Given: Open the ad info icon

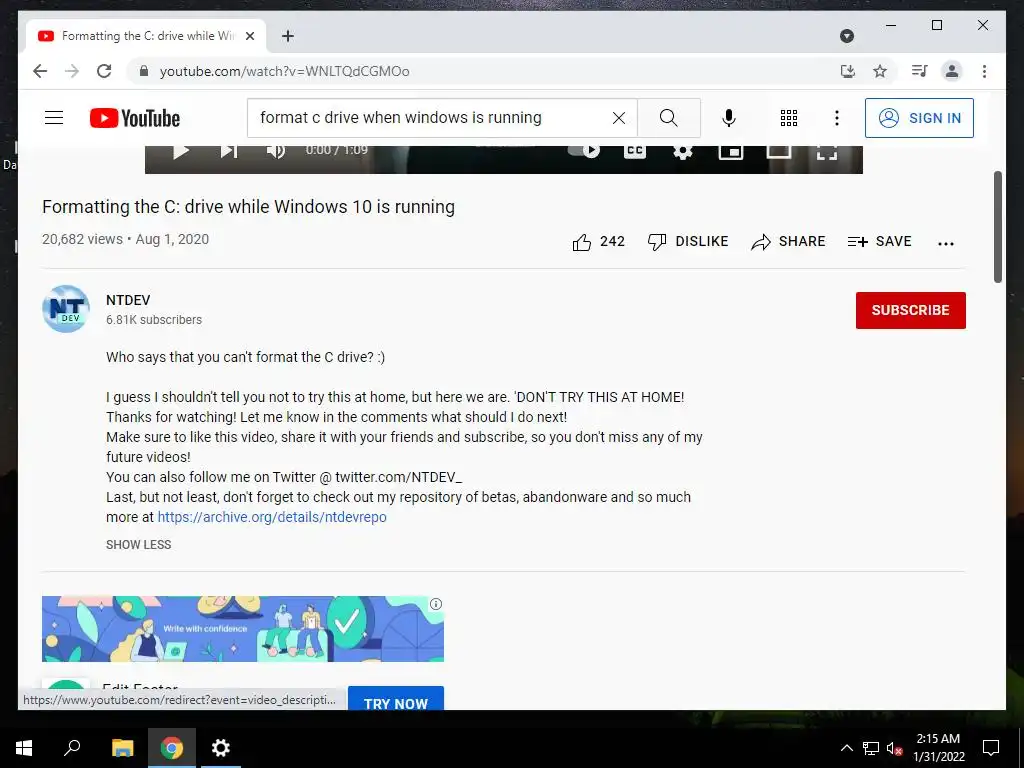Looking at the screenshot, I should (436, 604).
